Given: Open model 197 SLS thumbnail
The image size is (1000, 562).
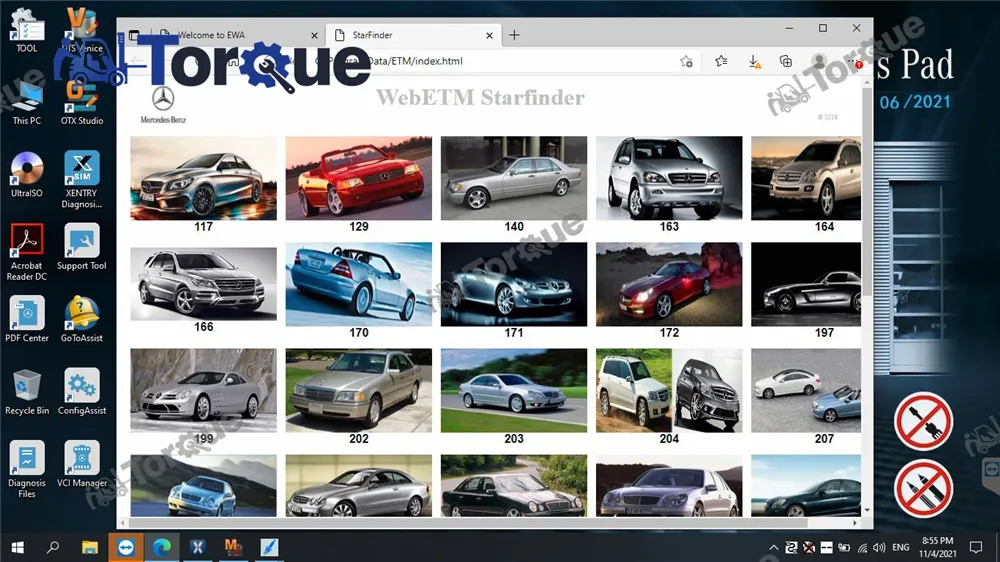Looking at the screenshot, I should click(x=806, y=284).
